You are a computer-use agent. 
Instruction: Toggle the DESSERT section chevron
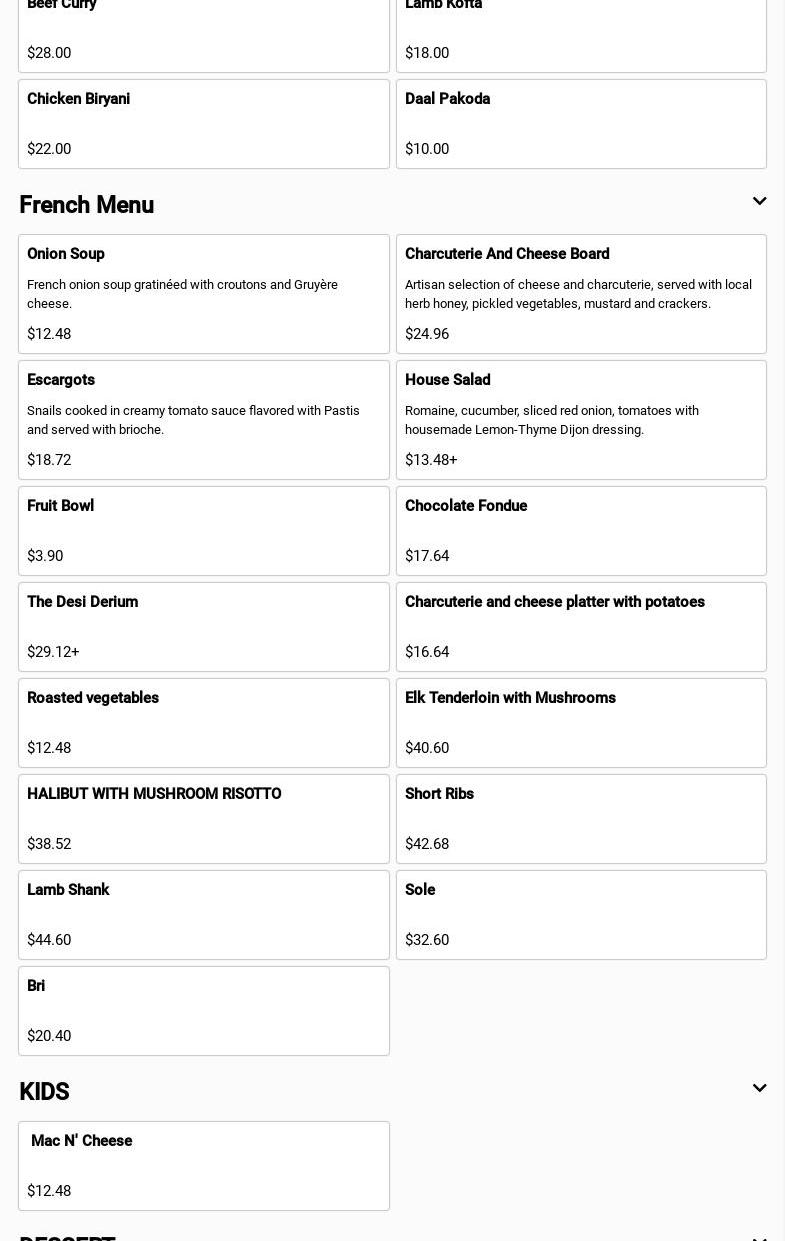click(x=759, y=1237)
